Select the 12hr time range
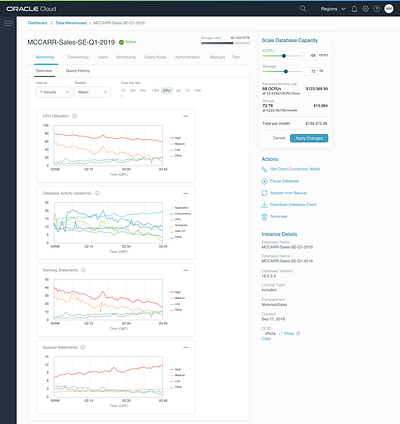Screen dimensions: 400x424 155,91
